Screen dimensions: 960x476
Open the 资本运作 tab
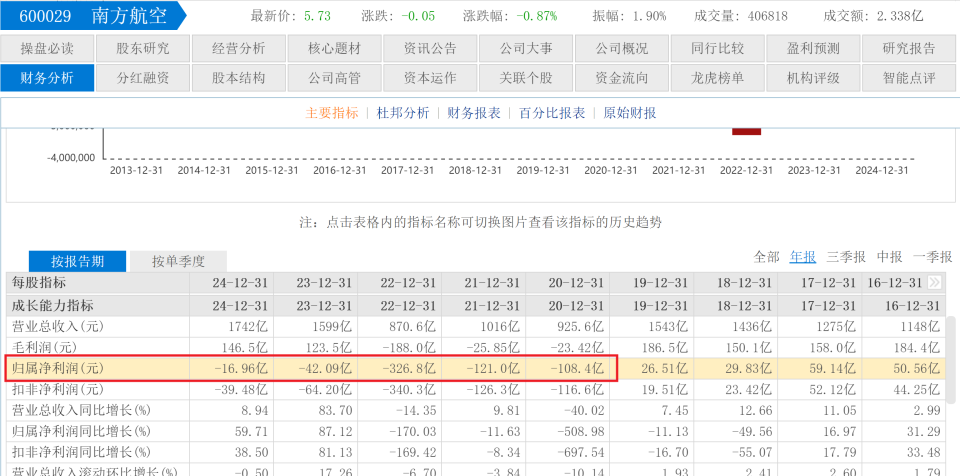(x=430, y=78)
